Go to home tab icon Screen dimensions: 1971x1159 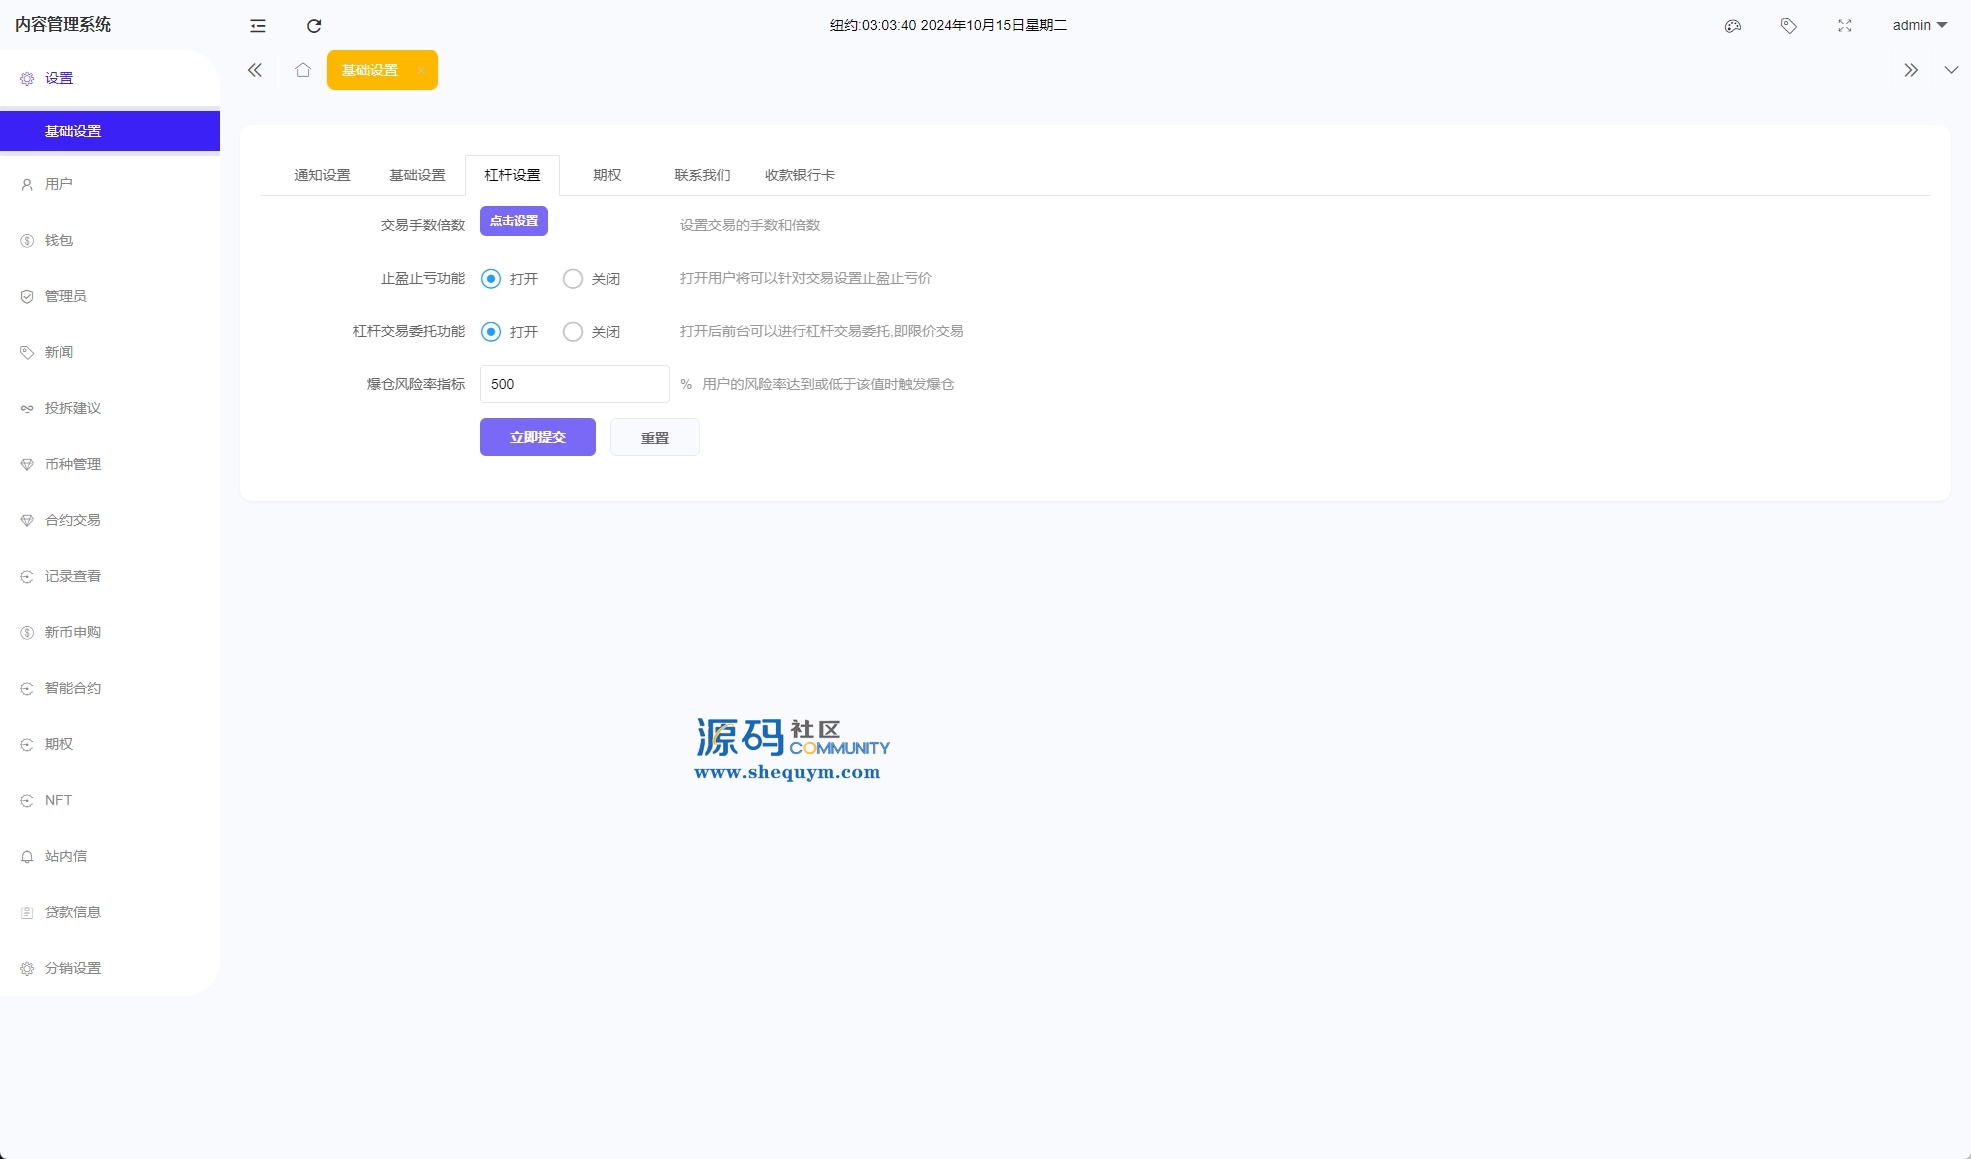click(303, 70)
